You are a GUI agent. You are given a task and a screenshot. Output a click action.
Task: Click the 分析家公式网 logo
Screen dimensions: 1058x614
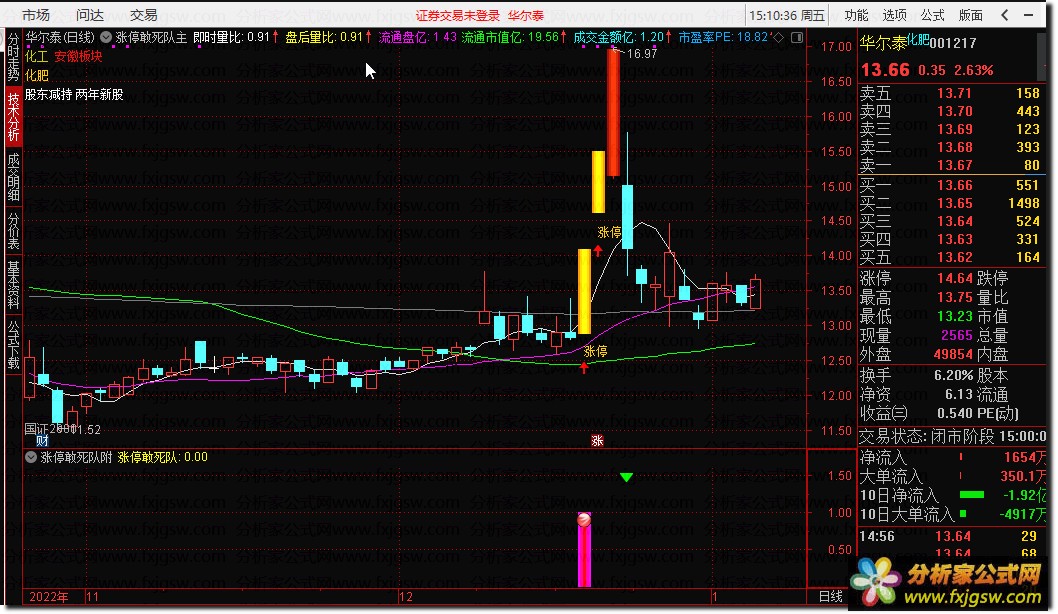coord(948,584)
